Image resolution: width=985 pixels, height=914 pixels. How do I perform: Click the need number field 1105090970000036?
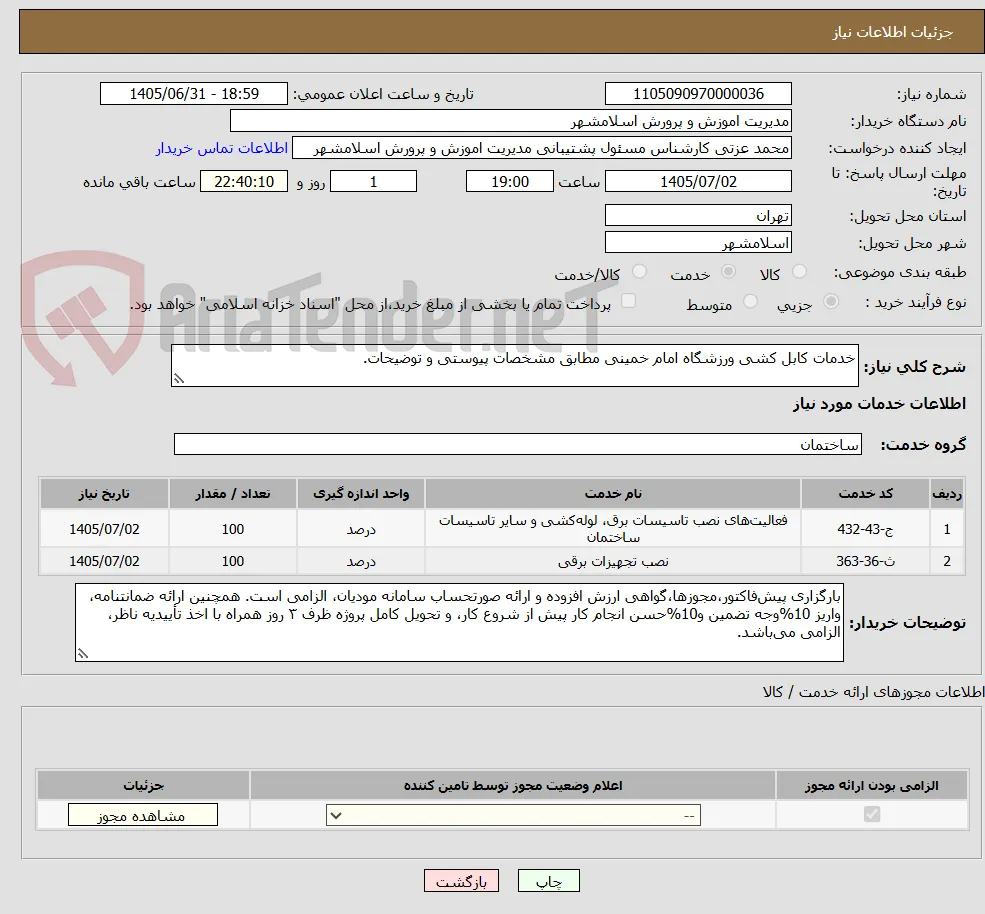point(698,94)
